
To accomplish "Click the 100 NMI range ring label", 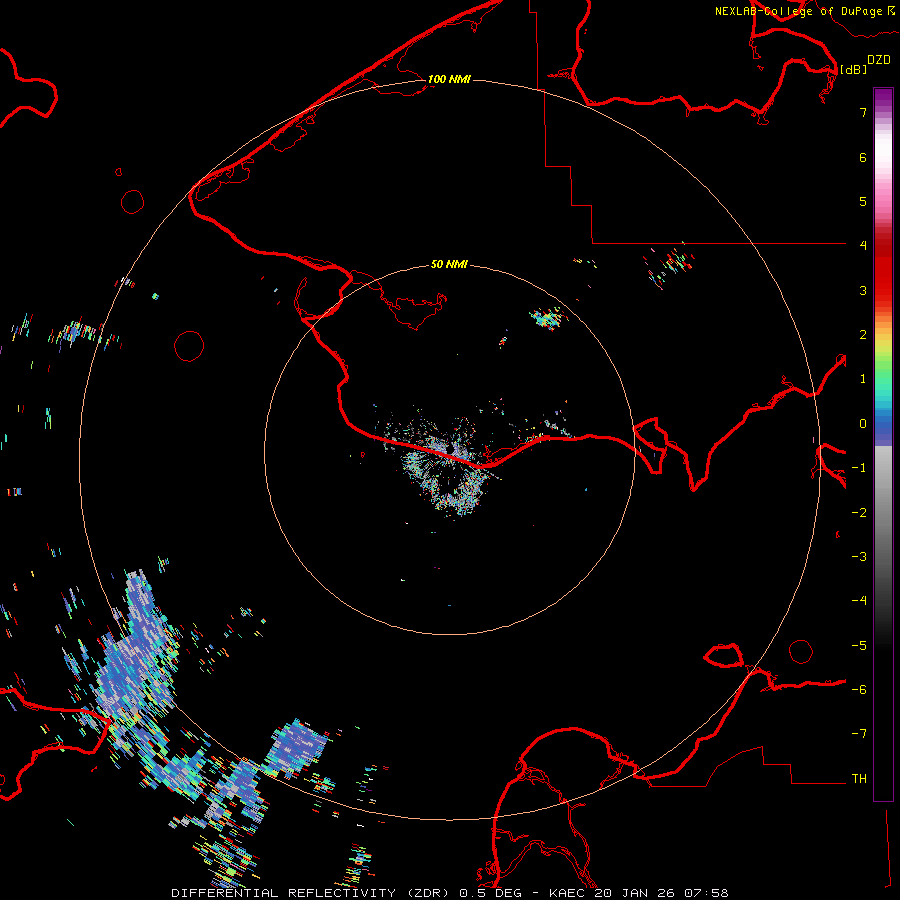I will click(449, 79).
